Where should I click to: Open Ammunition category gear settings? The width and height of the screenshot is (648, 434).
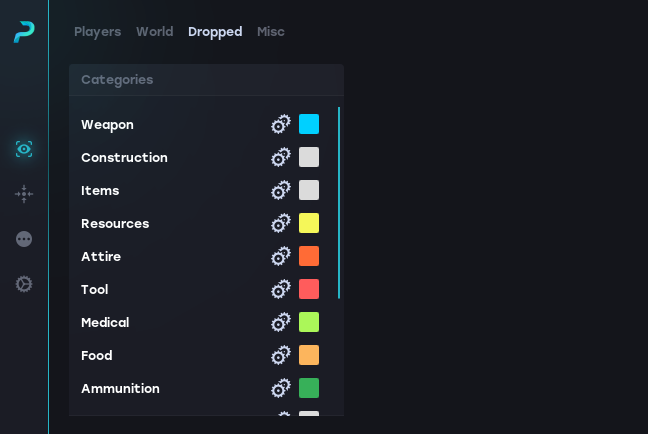[281, 389]
